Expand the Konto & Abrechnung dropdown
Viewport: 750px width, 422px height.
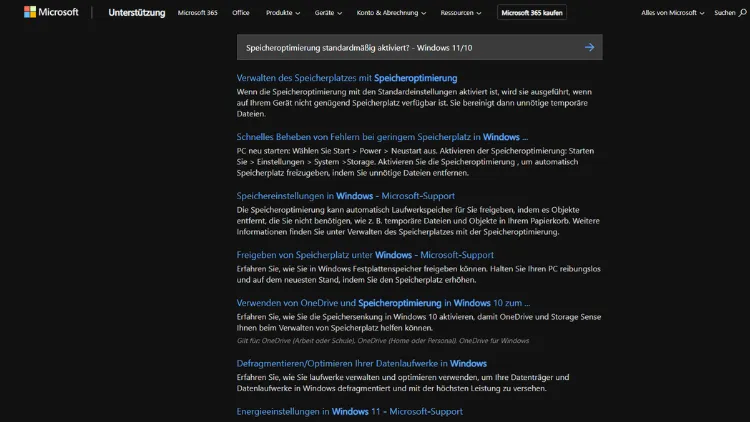[x=391, y=13]
